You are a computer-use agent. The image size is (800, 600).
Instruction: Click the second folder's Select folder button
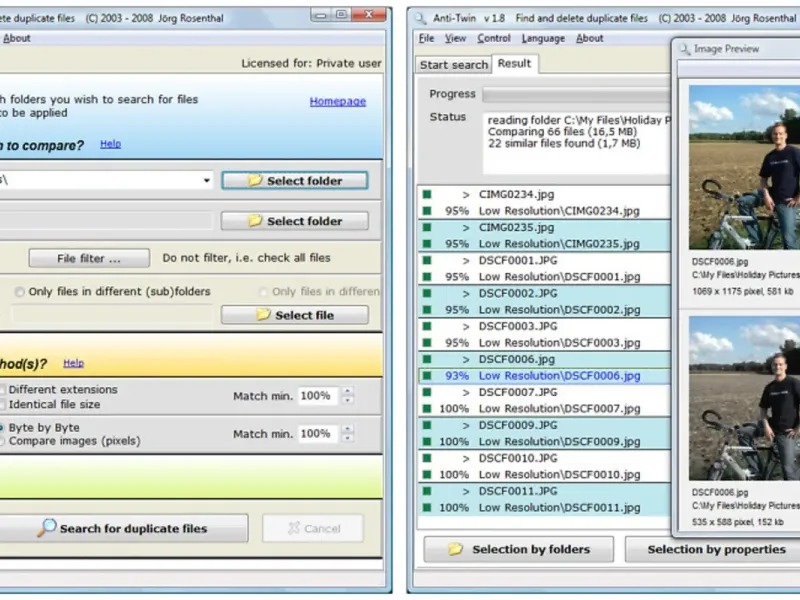[x=295, y=221]
